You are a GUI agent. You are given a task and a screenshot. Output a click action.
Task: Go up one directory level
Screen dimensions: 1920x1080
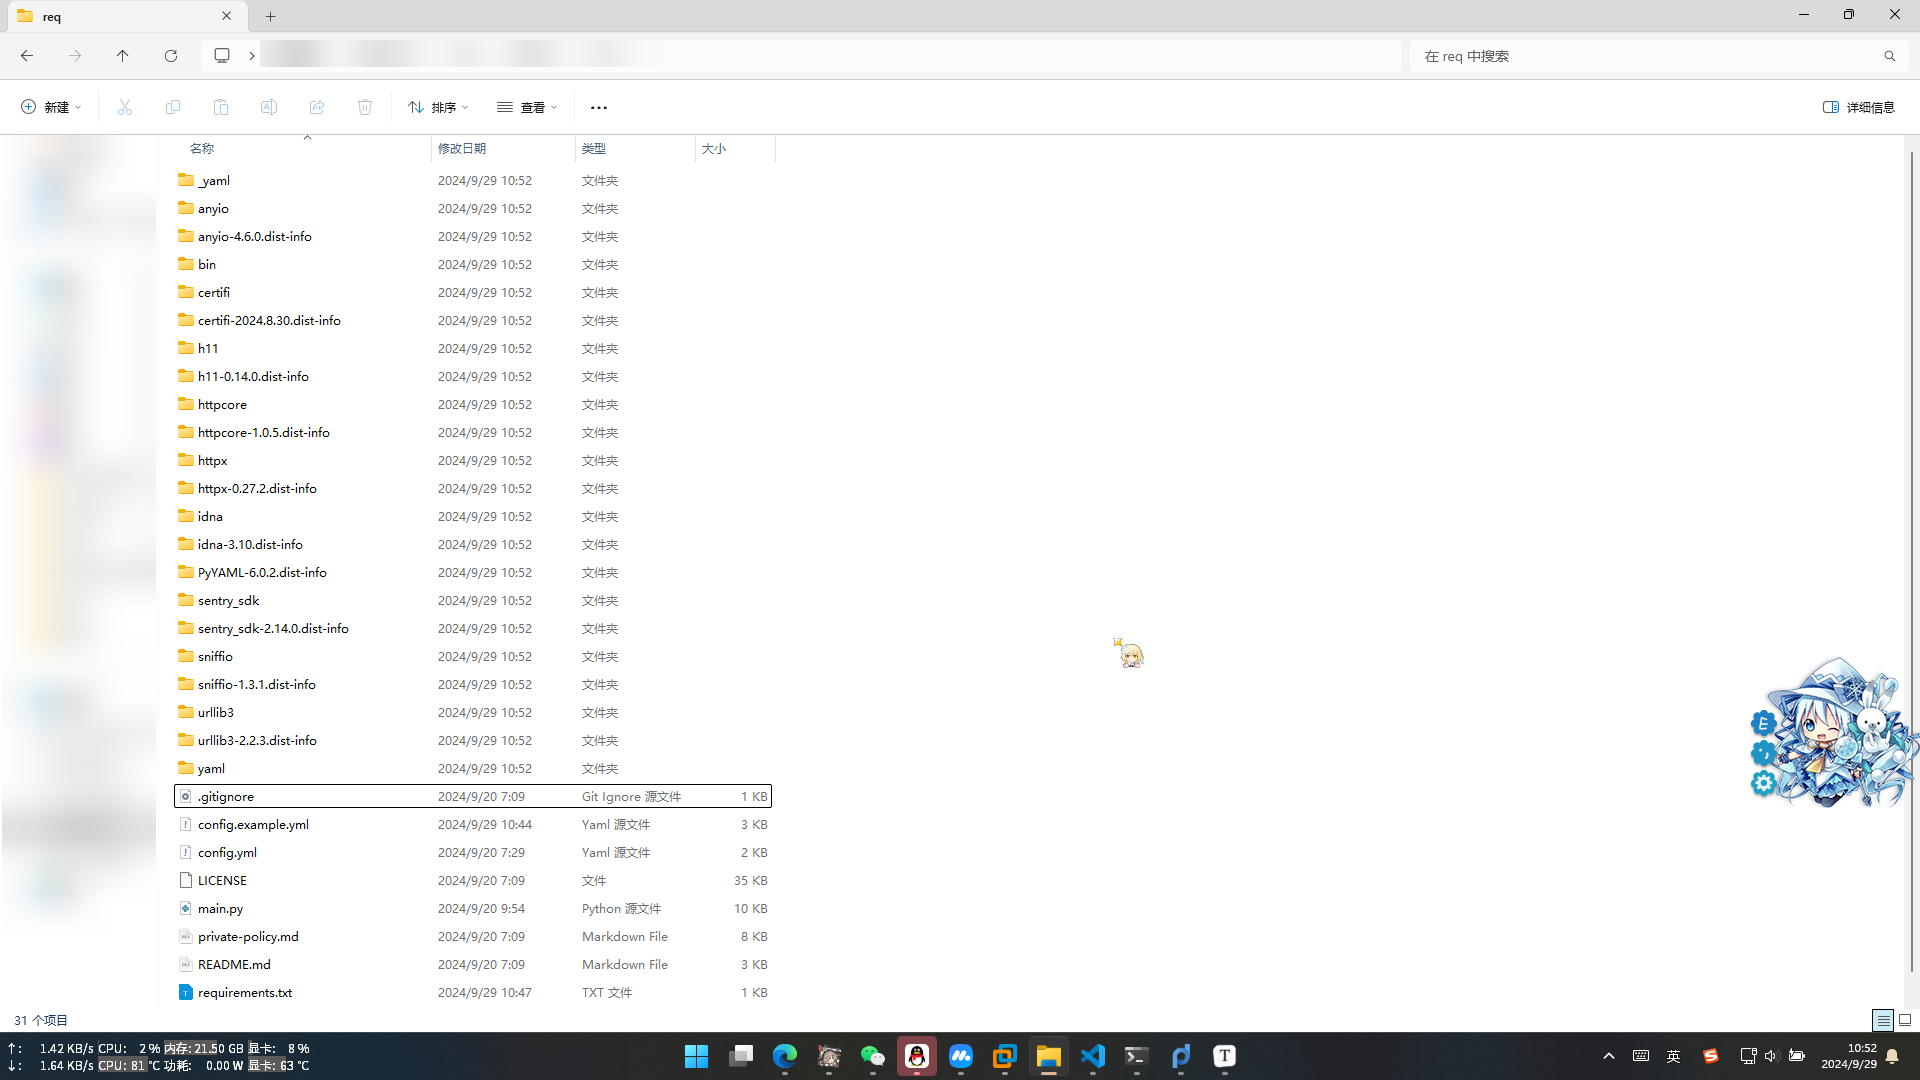click(123, 56)
